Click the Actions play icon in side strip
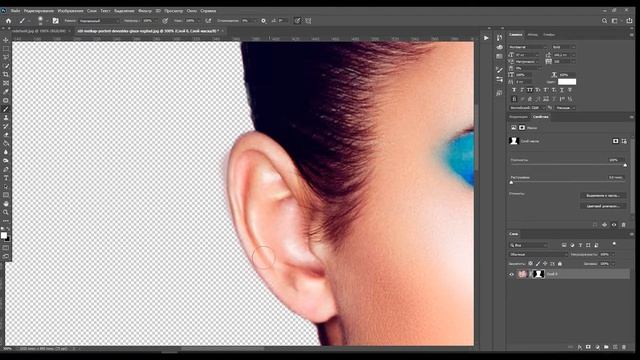 (486, 38)
